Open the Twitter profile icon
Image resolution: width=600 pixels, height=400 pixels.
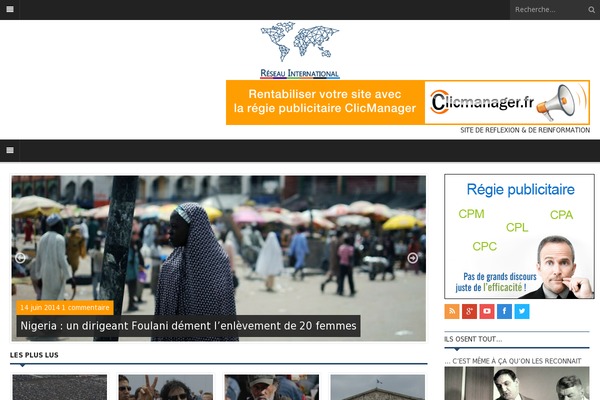[x=522, y=311]
